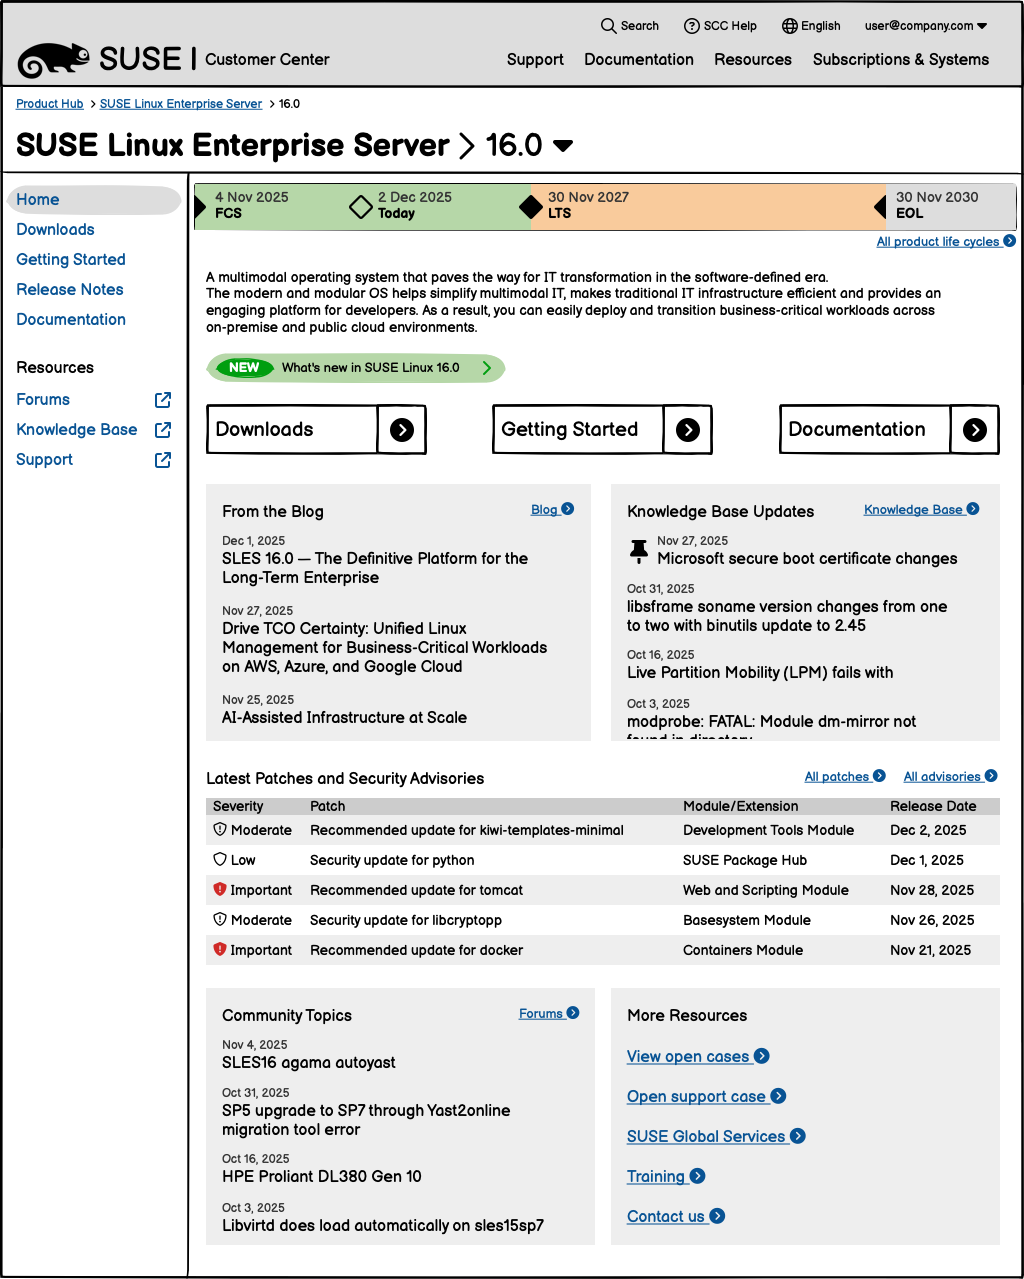Click the English language globe icon
The image size is (1024, 1279).
click(x=790, y=26)
